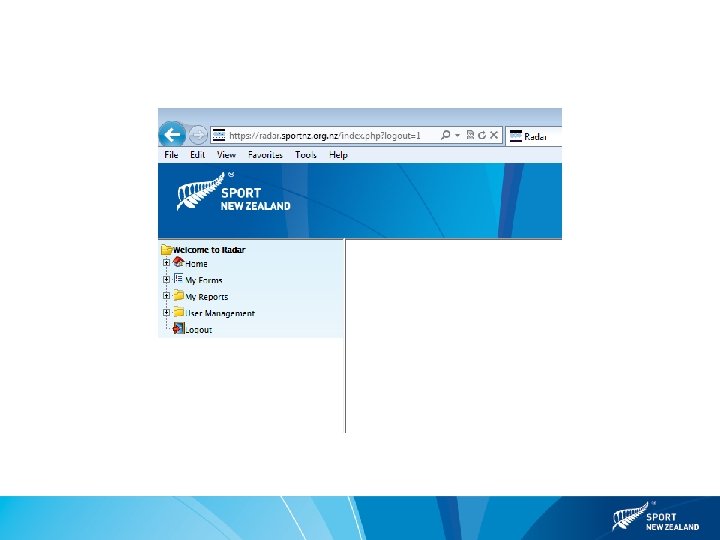Click the Refresh icon in address bar
720x540 pixels.
coord(482,135)
